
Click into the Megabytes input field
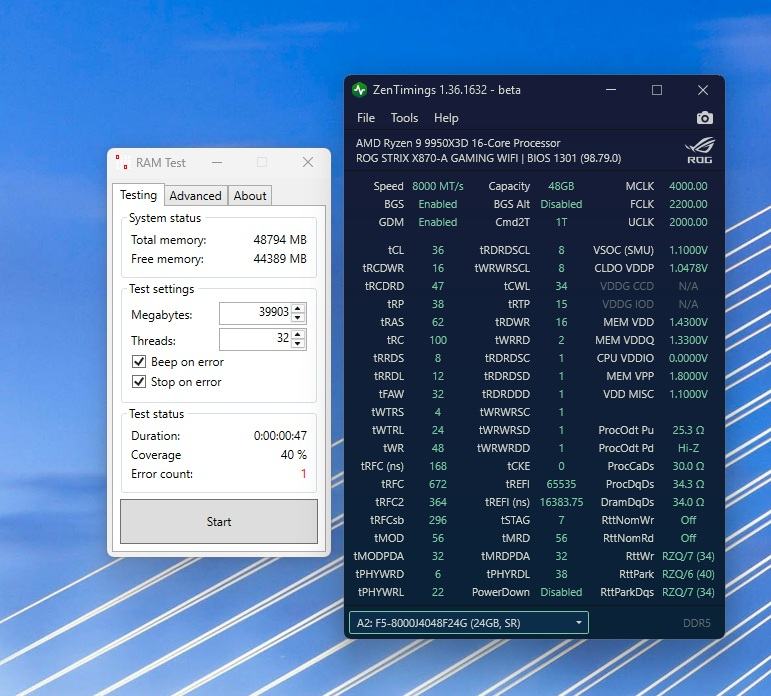click(255, 313)
